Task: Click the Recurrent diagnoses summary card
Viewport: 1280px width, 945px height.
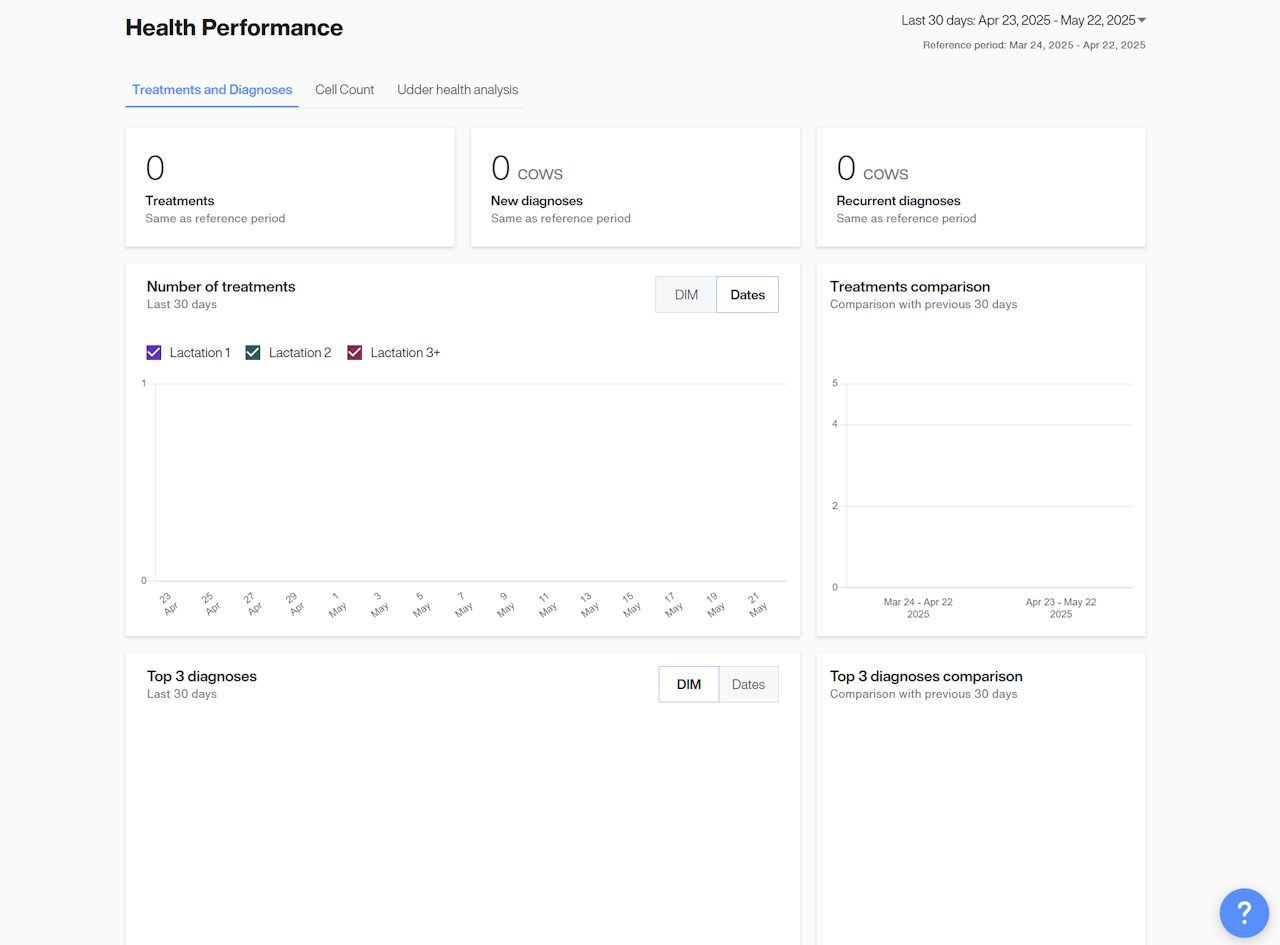Action: coord(980,187)
